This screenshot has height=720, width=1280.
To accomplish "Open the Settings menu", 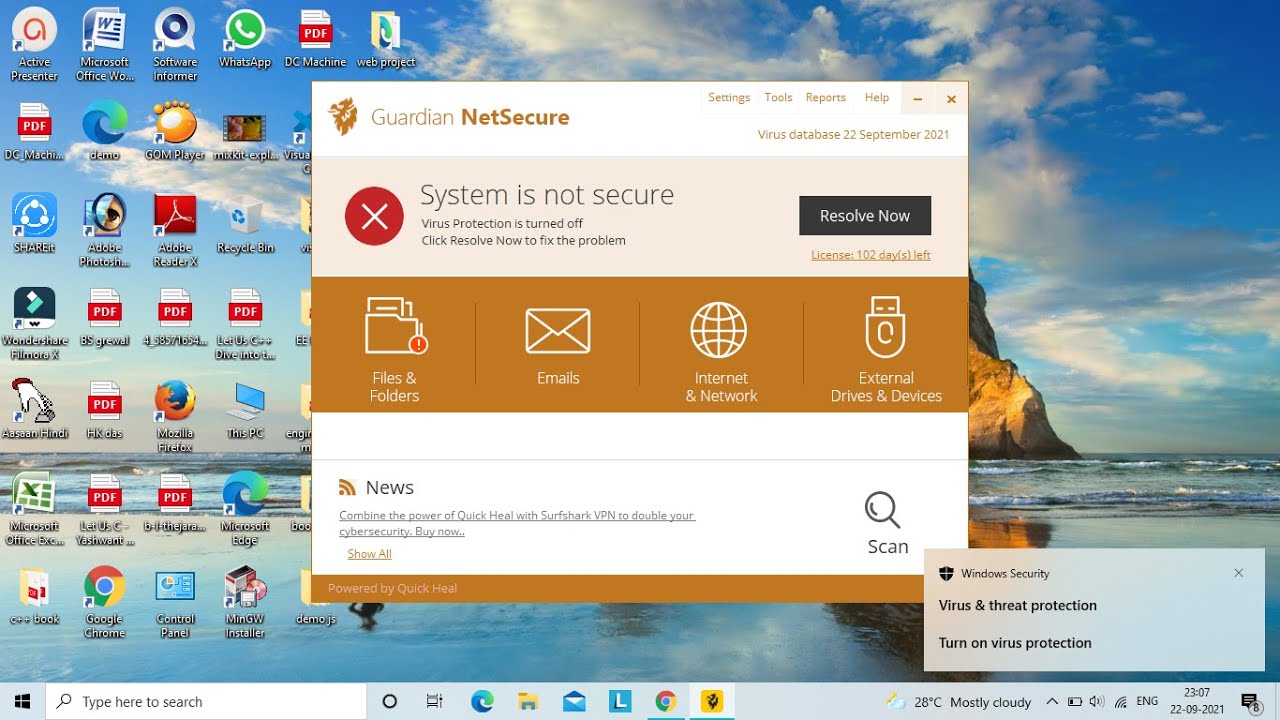I will [x=729, y=97].
